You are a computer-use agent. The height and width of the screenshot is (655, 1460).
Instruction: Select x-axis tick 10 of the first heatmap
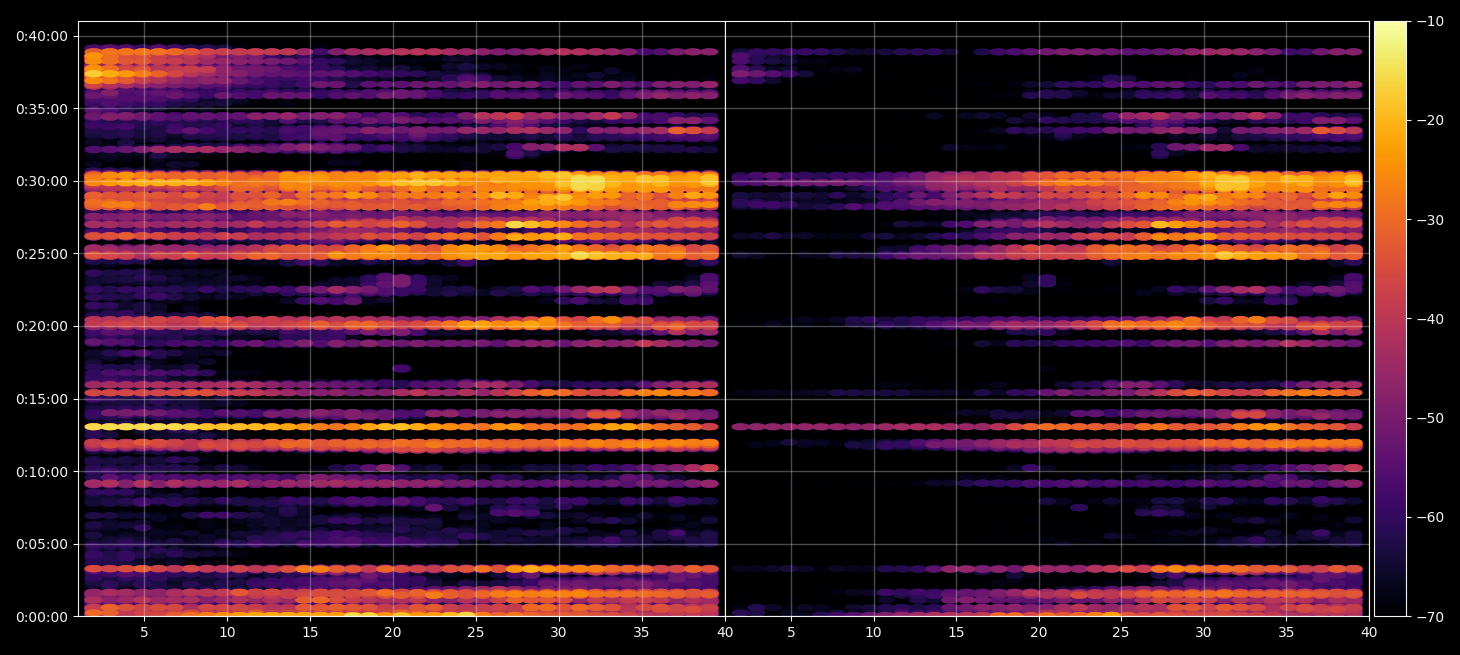coord(227,632)
